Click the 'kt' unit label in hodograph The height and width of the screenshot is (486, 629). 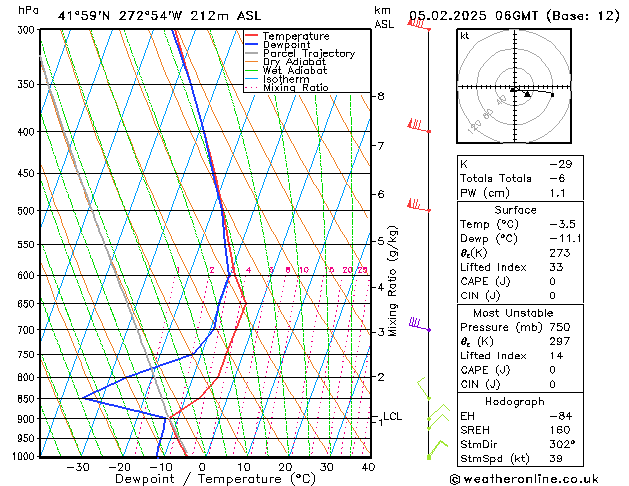465,36
